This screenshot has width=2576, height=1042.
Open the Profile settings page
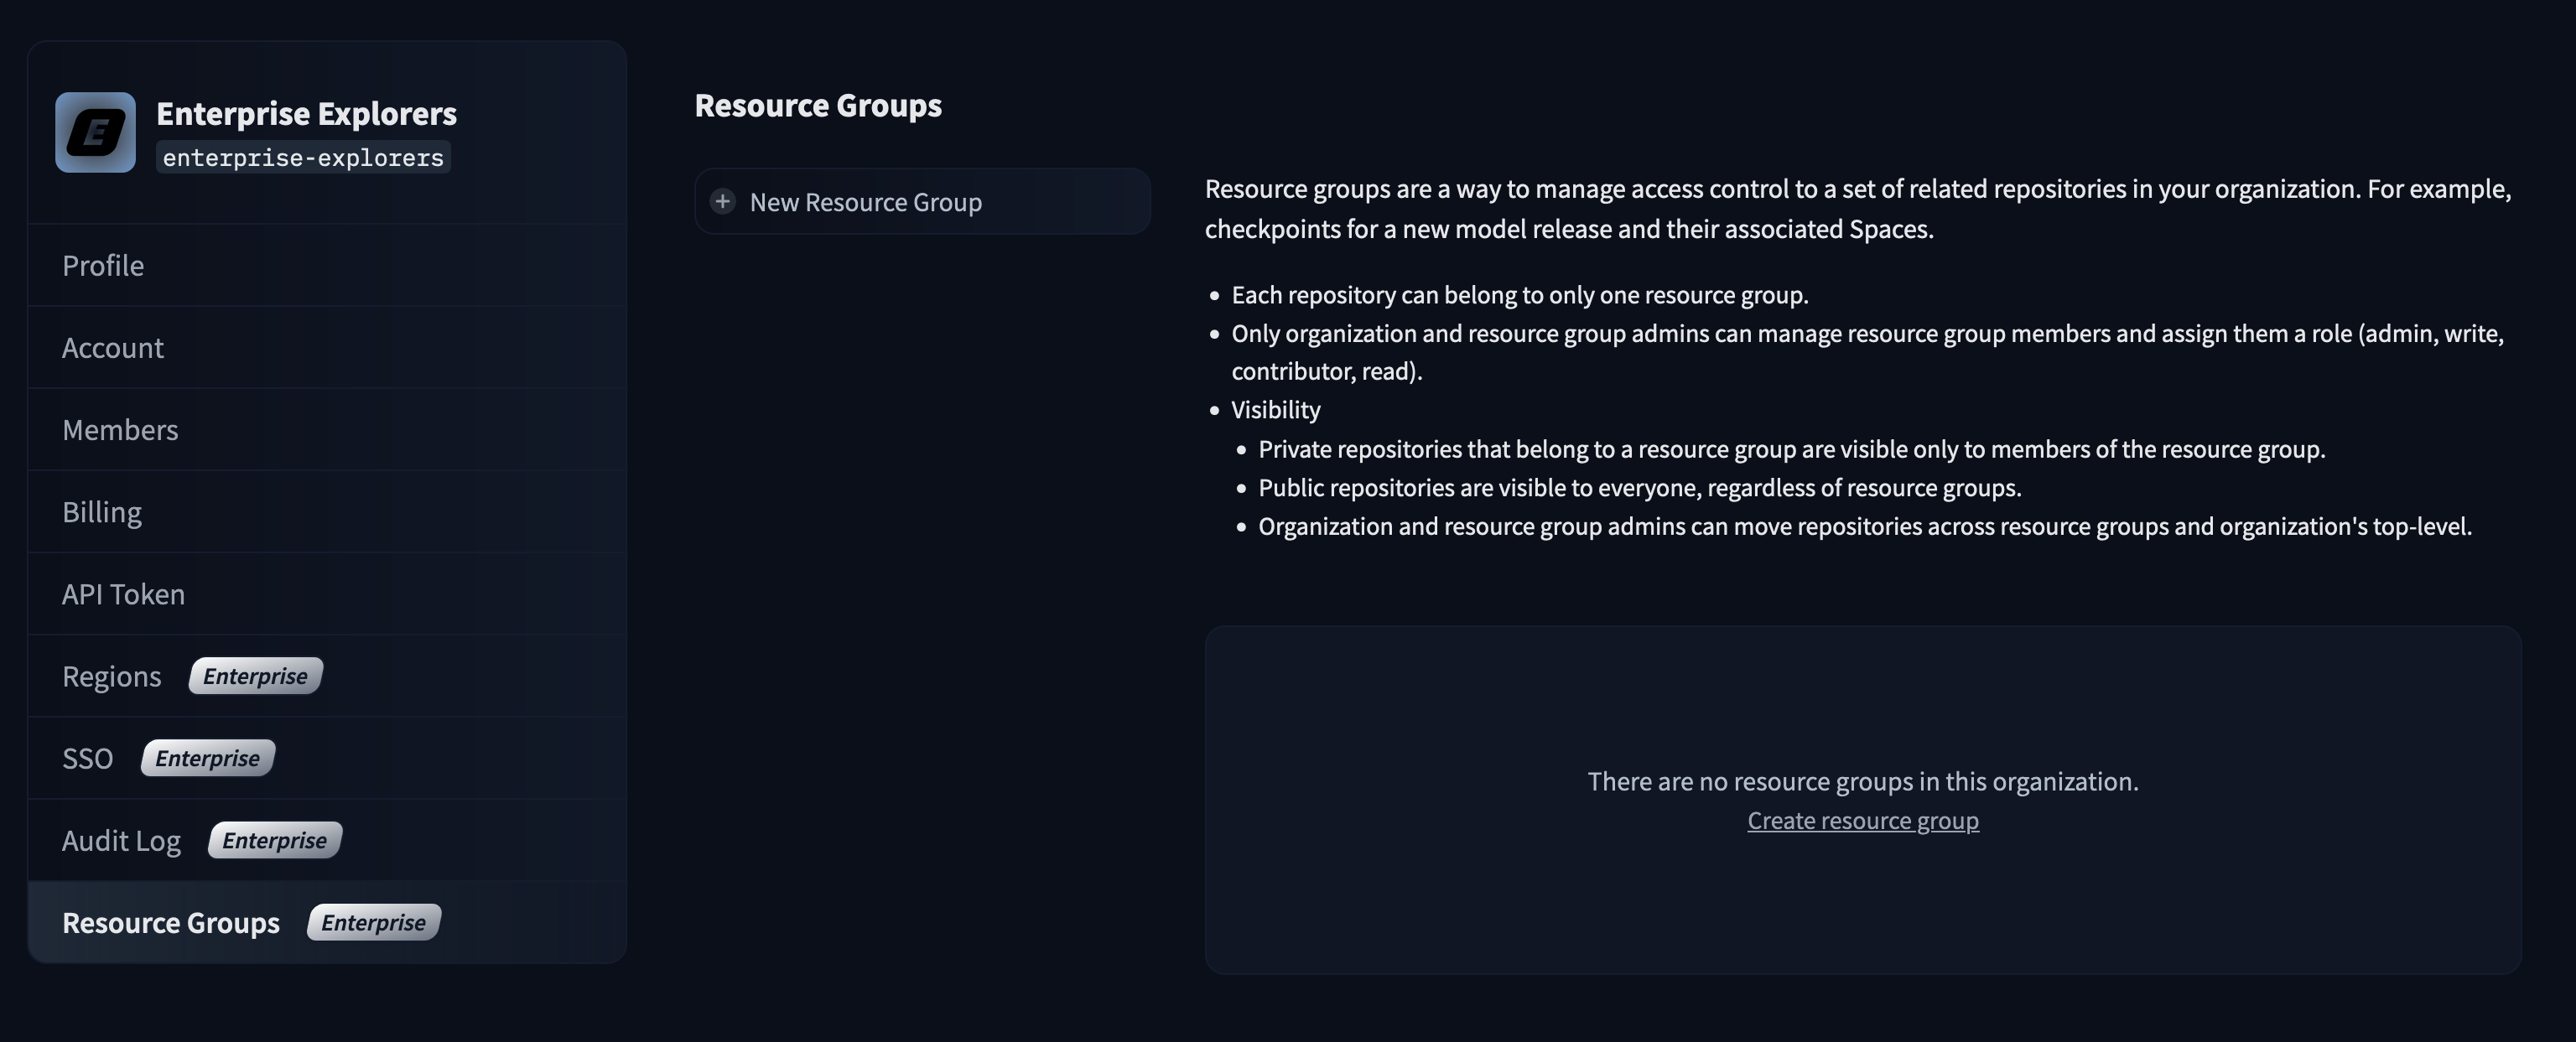(103, 265)
